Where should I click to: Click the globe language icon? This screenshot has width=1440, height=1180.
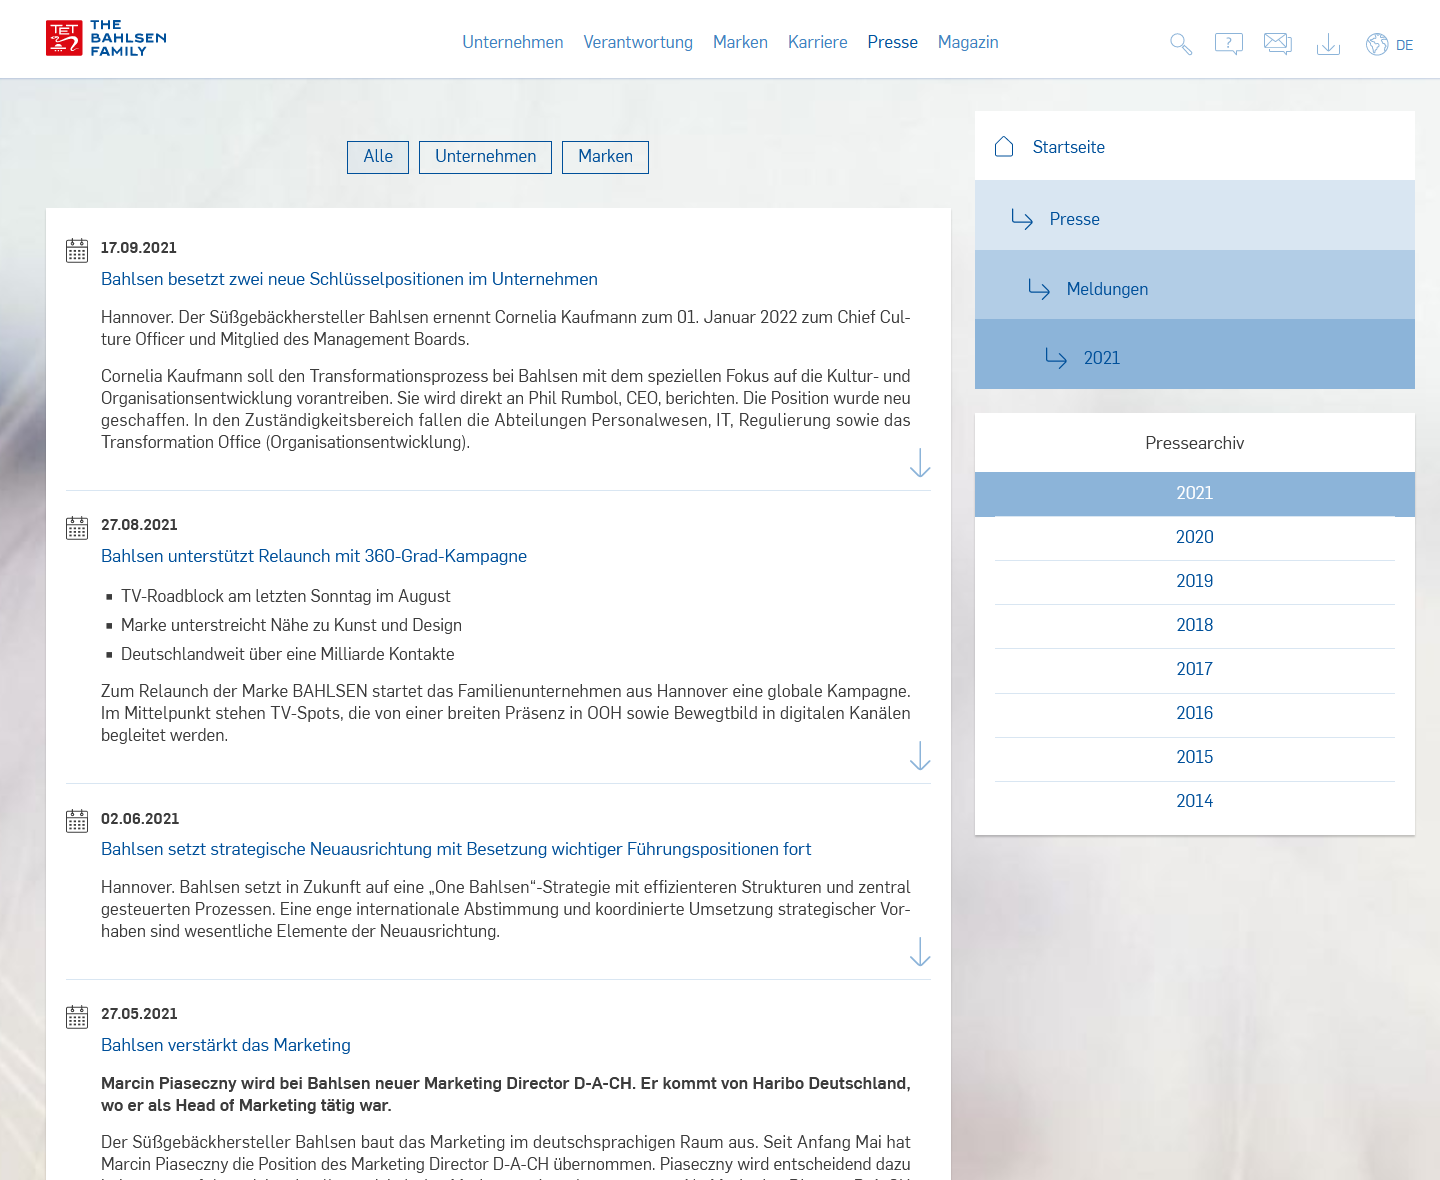point(1377,44)
